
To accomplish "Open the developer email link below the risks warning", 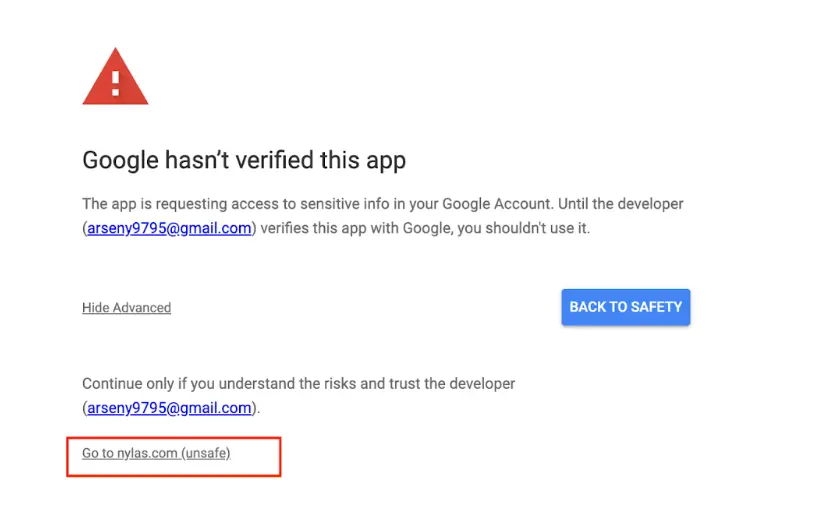I will 168,408.
